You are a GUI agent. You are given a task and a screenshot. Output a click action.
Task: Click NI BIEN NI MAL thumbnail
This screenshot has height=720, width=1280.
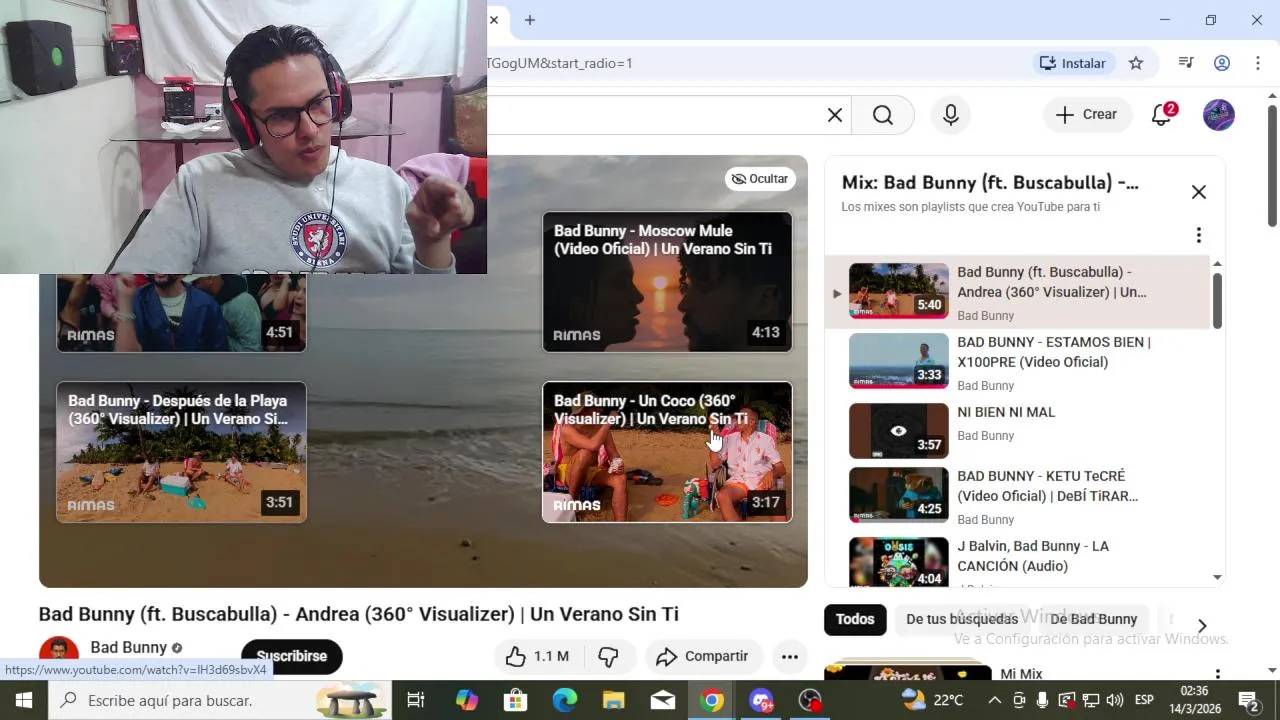(899, 431)
